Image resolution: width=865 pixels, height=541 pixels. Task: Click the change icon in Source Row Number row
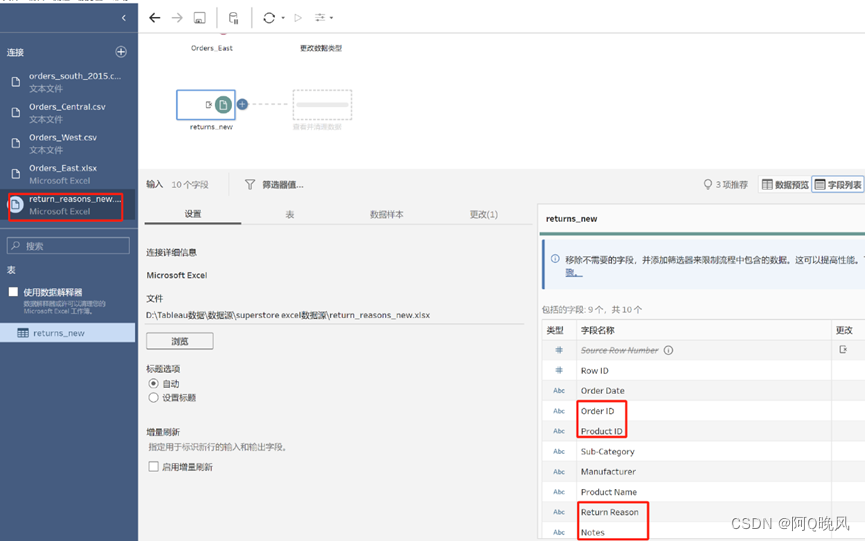843,350
